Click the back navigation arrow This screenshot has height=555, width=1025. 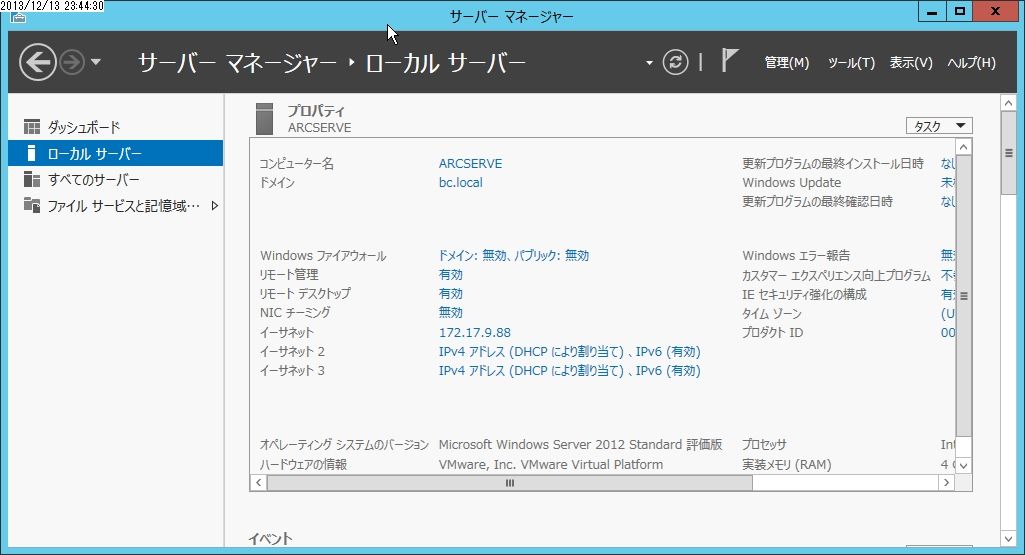[37, 62]
